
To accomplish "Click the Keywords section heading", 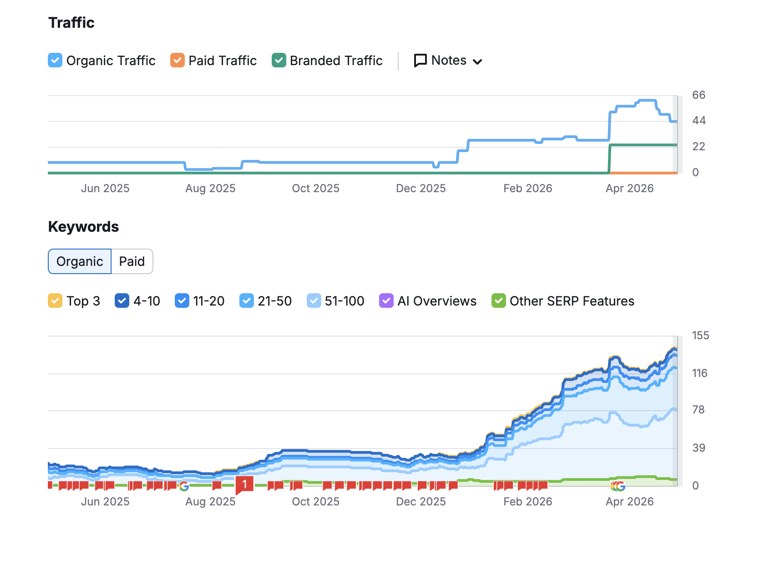I will pos(83,227).
